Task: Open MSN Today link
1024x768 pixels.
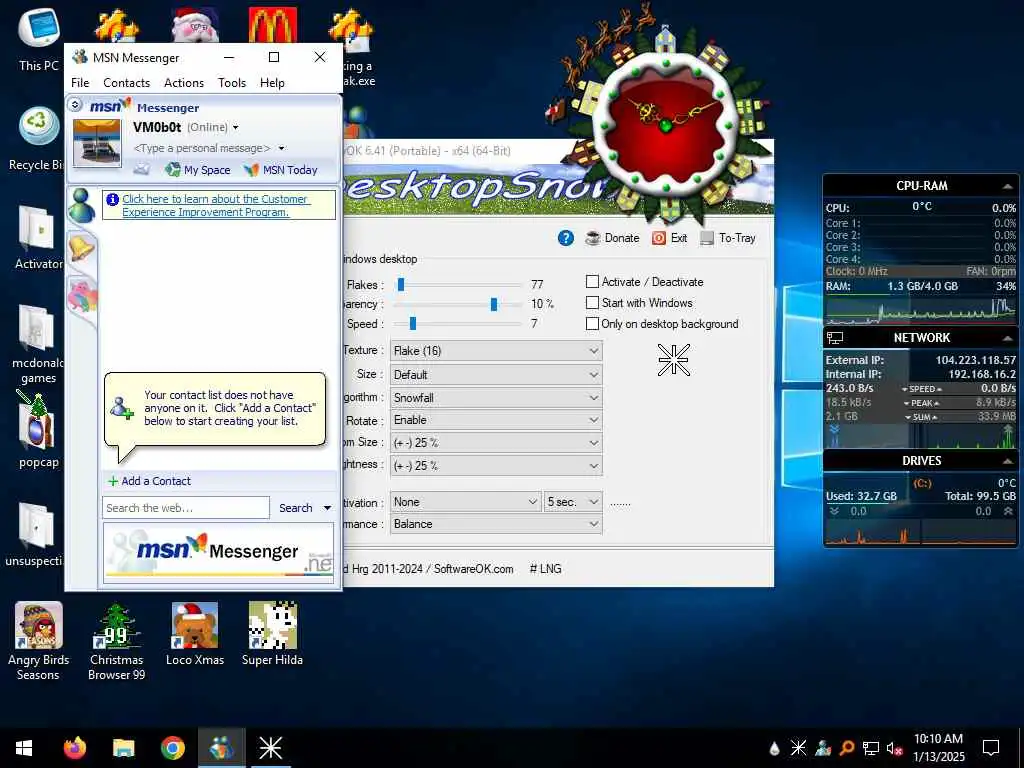Action: pos(281,170)
